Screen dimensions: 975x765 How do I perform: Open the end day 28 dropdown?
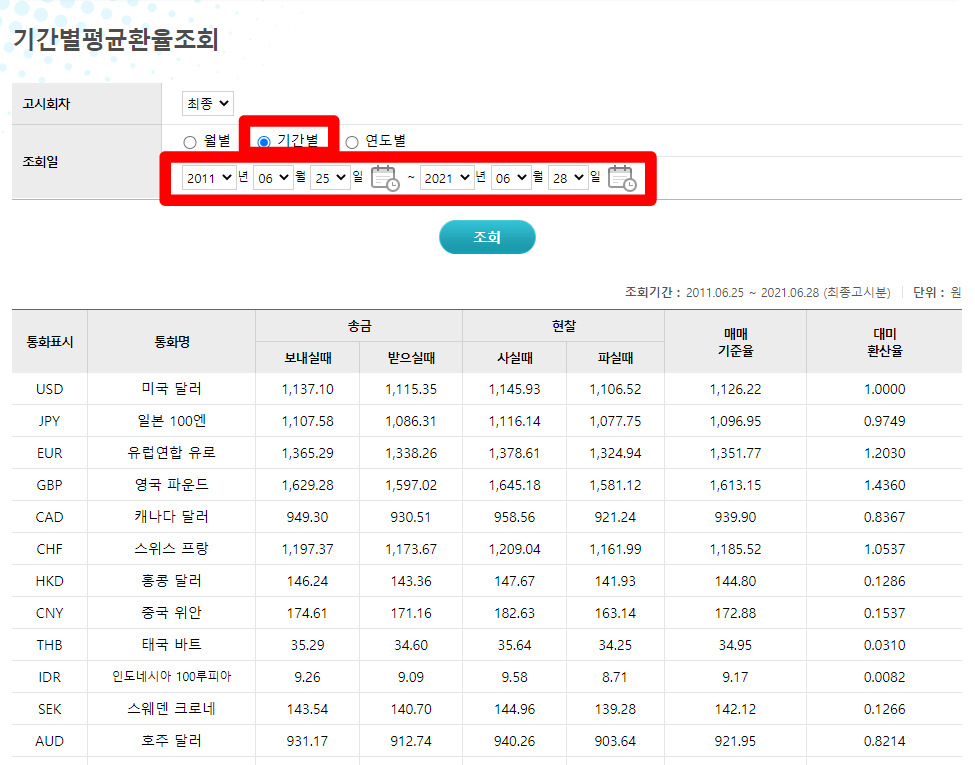point(568,177)
